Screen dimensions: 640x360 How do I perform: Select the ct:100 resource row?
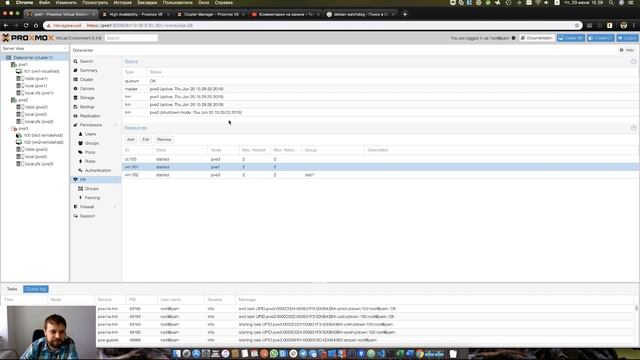[x=380, y=159]
